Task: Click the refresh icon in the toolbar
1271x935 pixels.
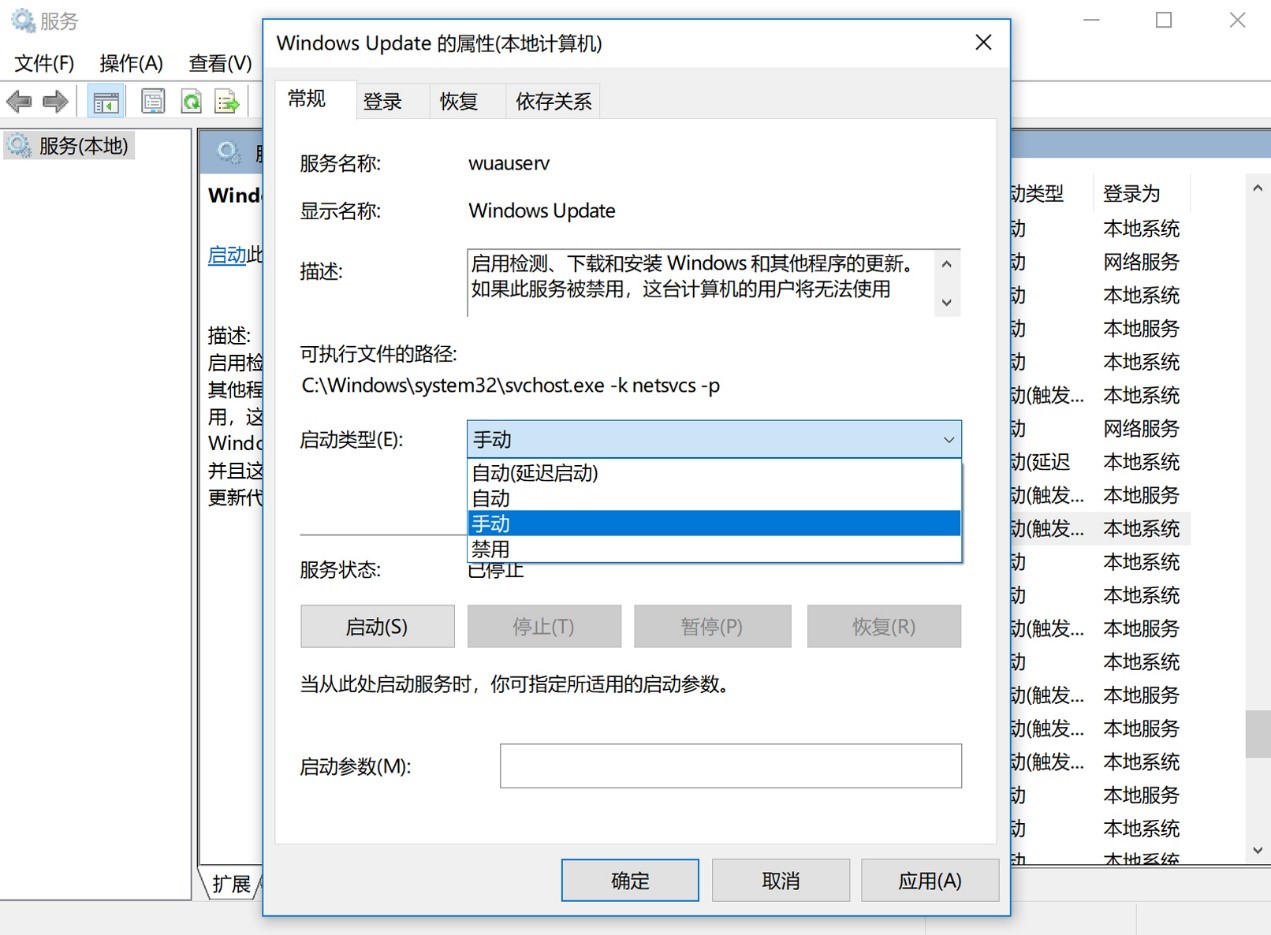Action: tap(190, 100)
